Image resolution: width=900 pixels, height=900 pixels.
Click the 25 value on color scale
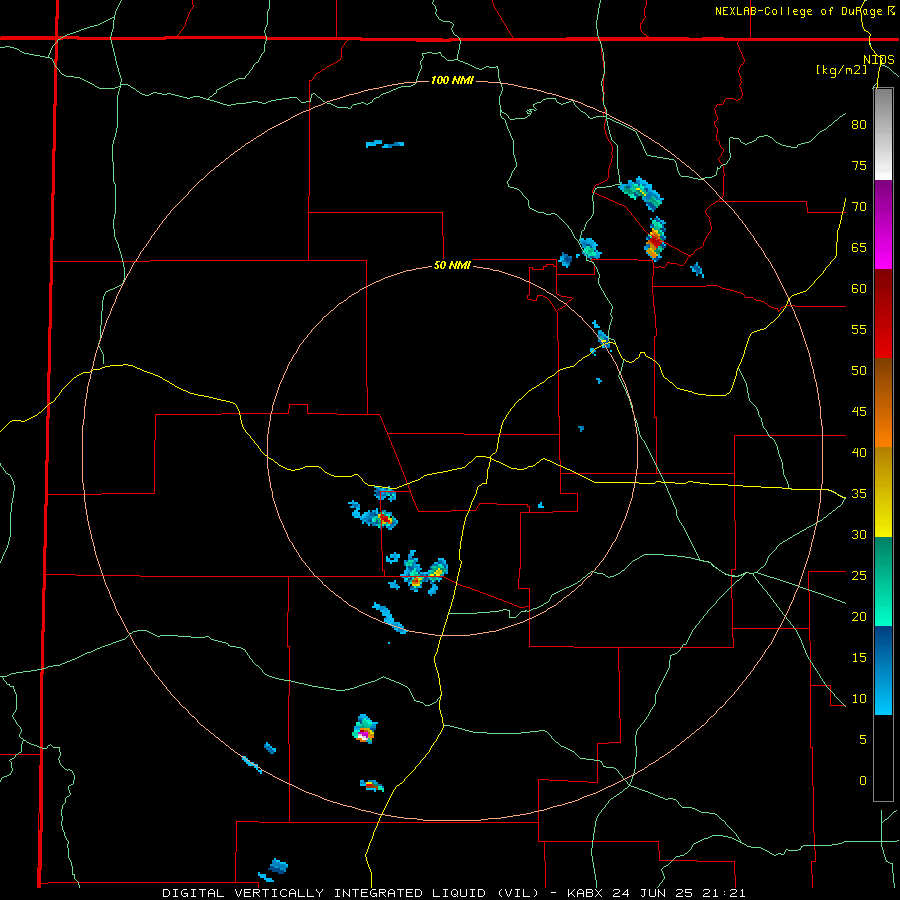point(859,575)
